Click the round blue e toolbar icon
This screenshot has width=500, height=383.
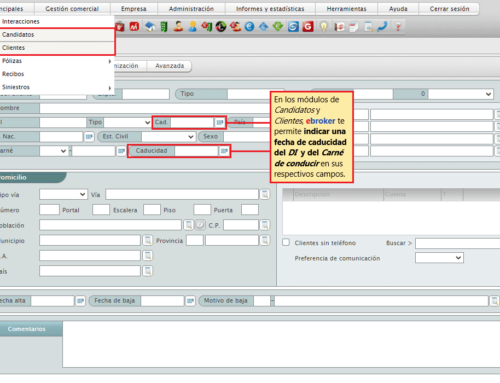[x=249, y=27]
